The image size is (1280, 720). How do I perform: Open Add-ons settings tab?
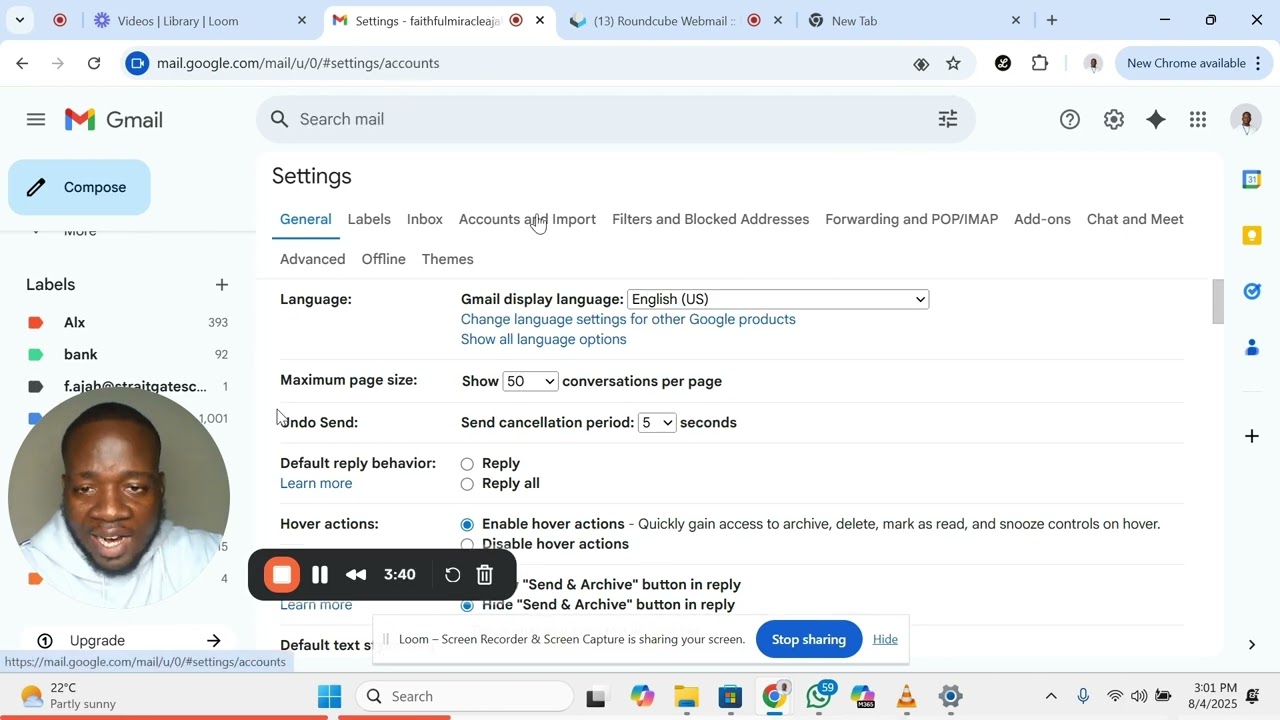(1042, 219)
